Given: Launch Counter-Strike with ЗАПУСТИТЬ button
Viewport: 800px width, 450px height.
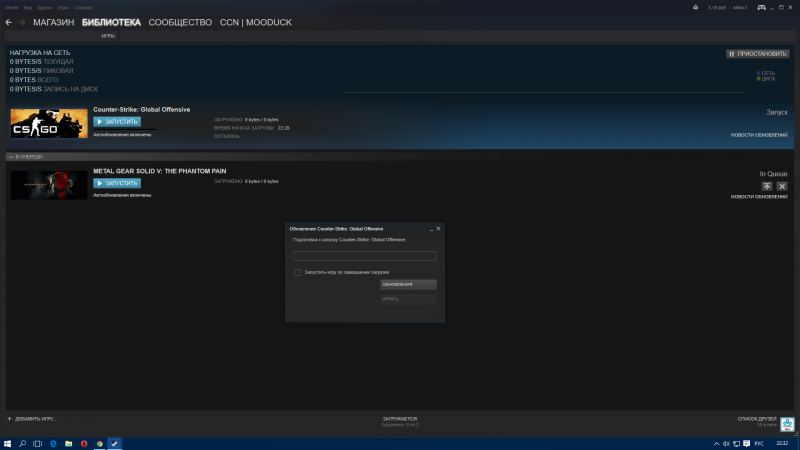Looking at the screenshot, I should (x=117, y=121).
